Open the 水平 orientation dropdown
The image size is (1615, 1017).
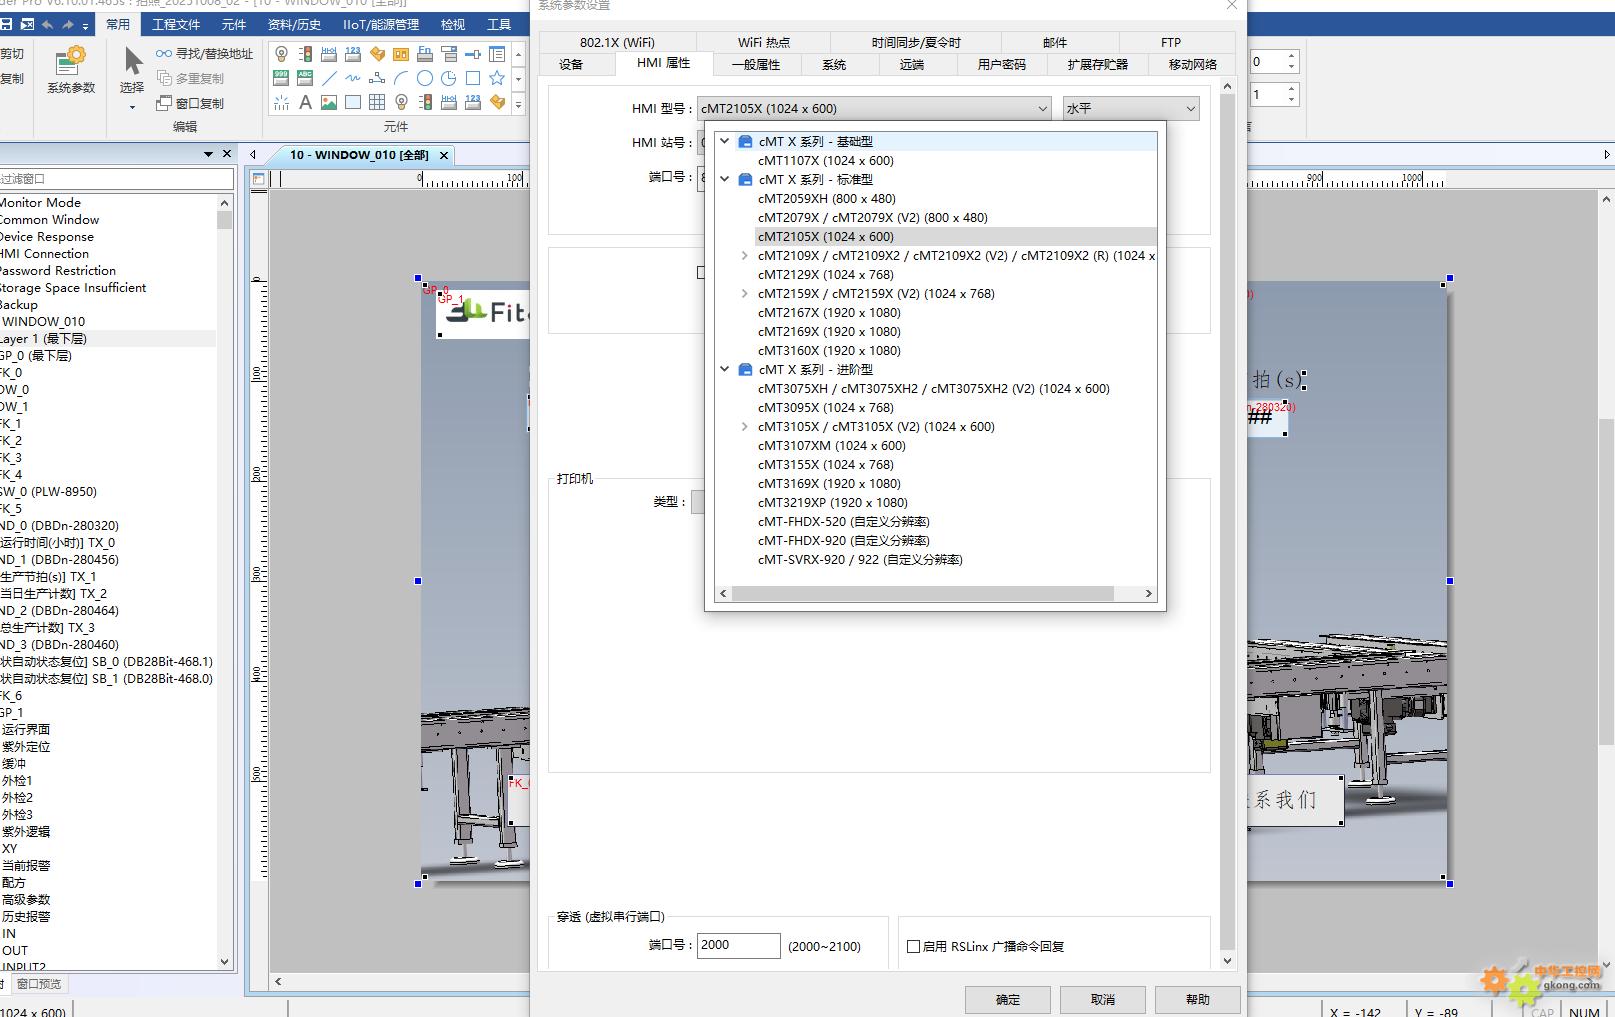click(x=1130, y=108)
